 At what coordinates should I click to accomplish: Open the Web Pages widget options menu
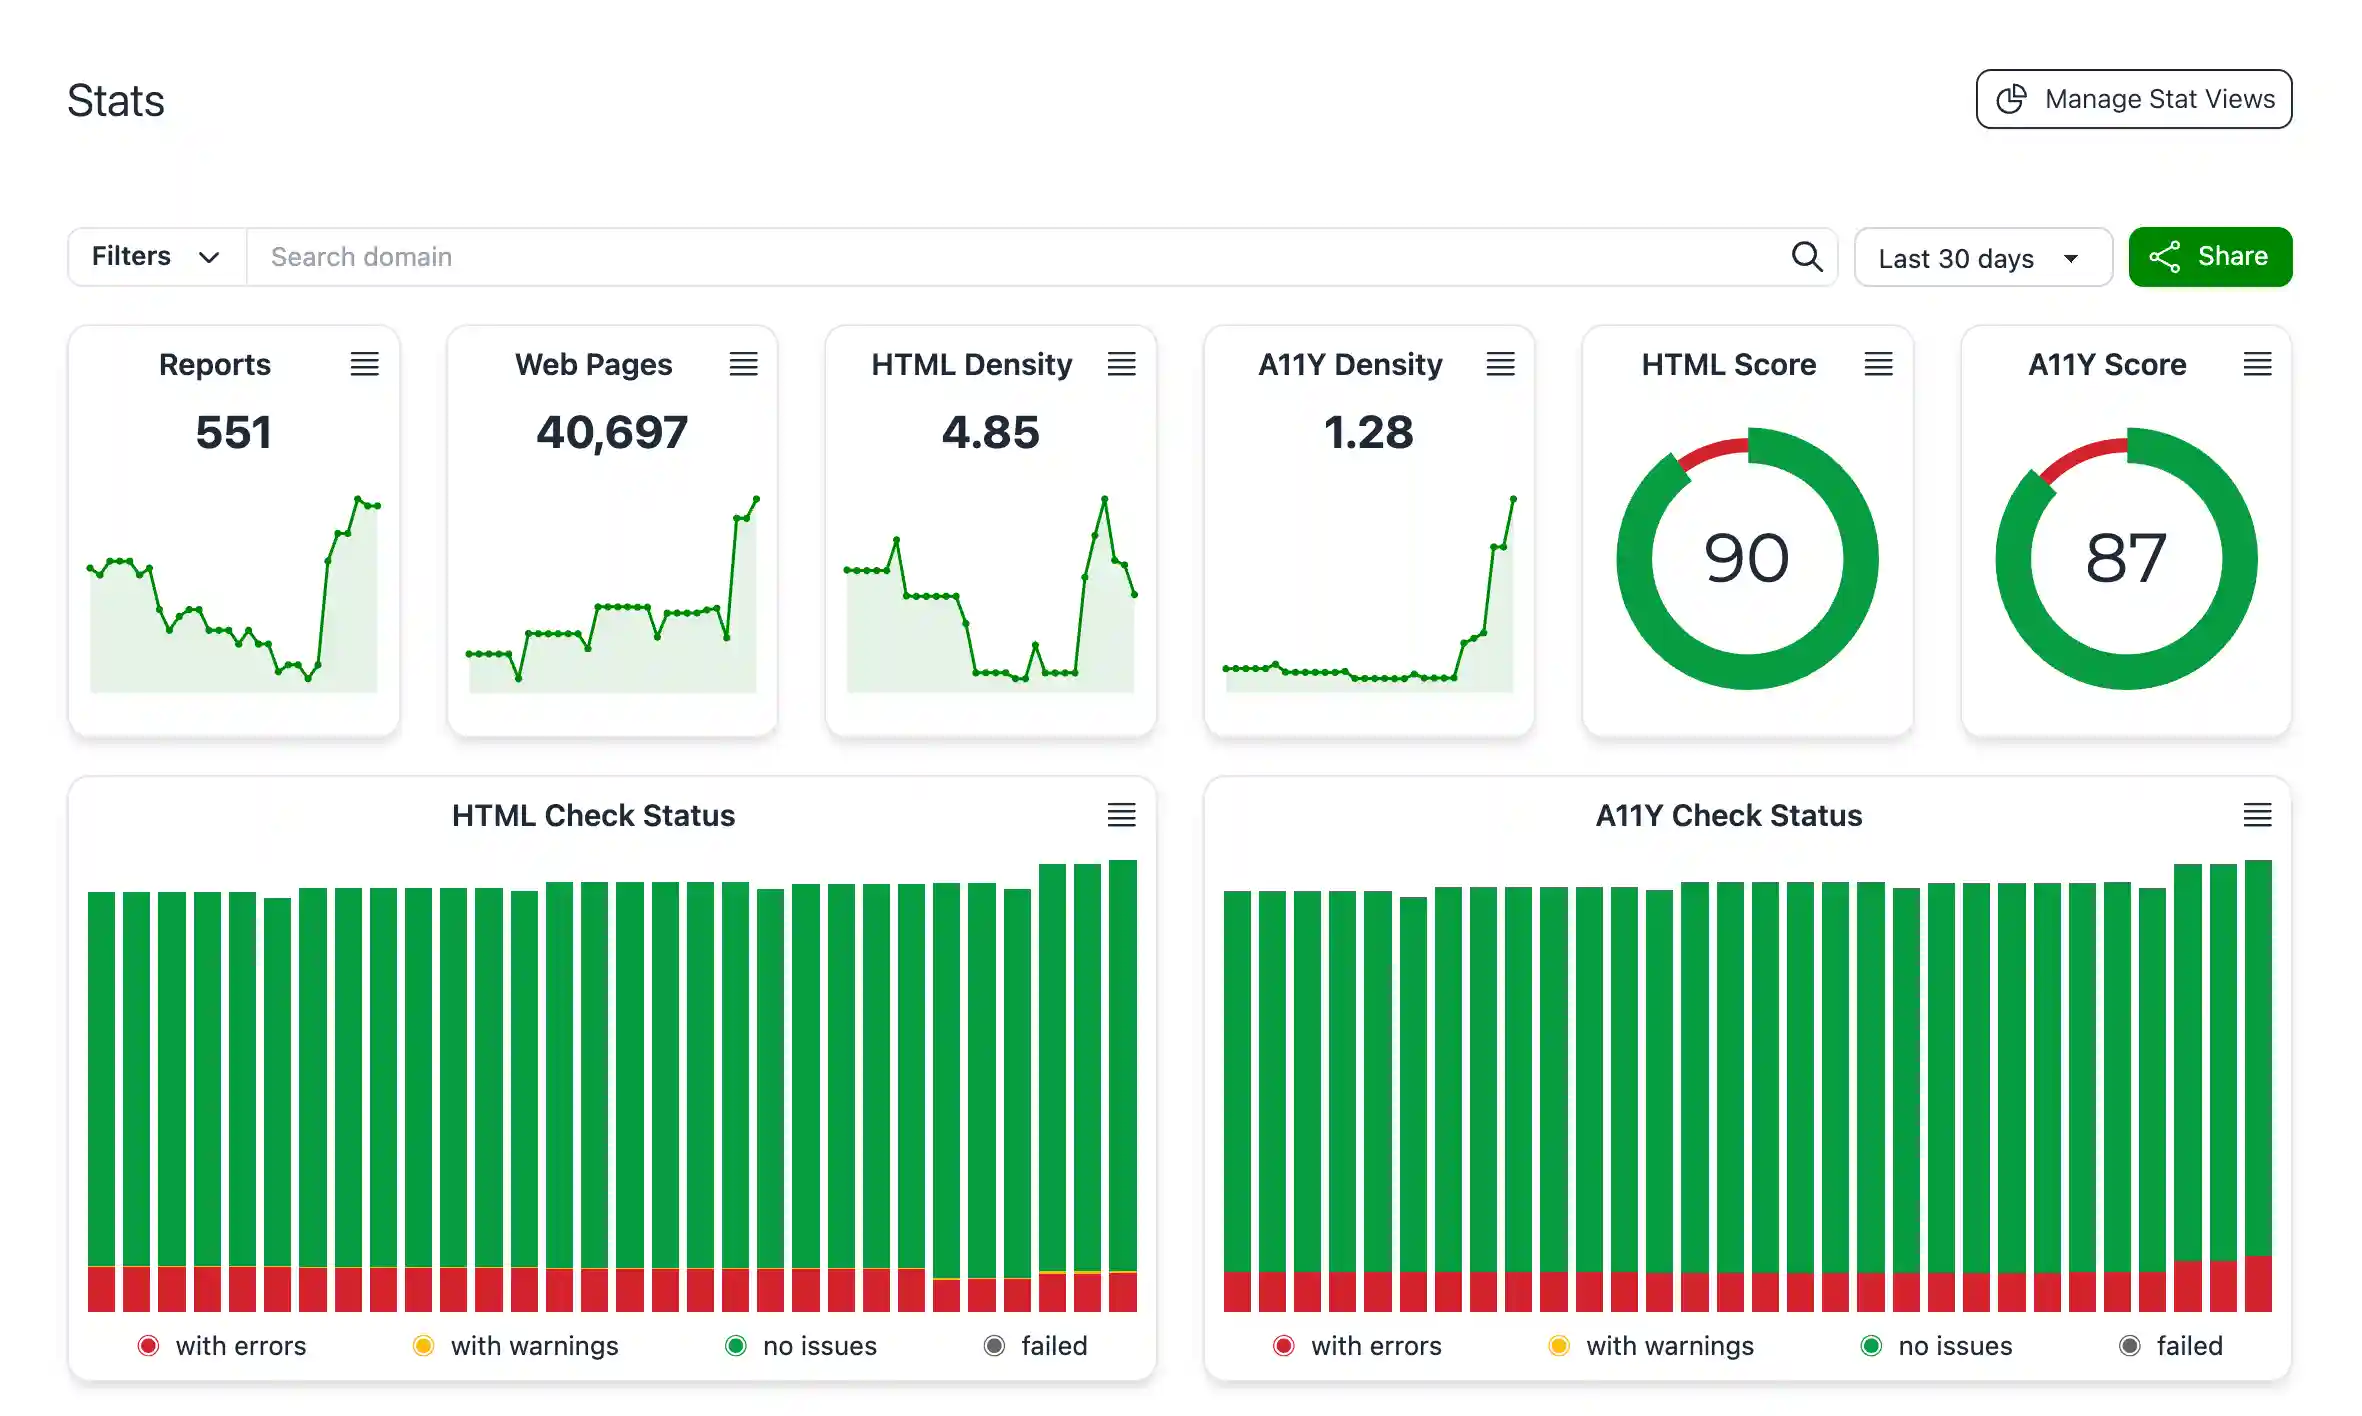744,364
